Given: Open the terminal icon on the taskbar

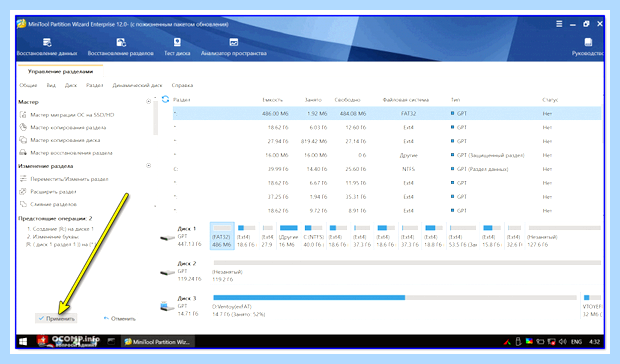Looking at the screenshot, I should [111, 341].
